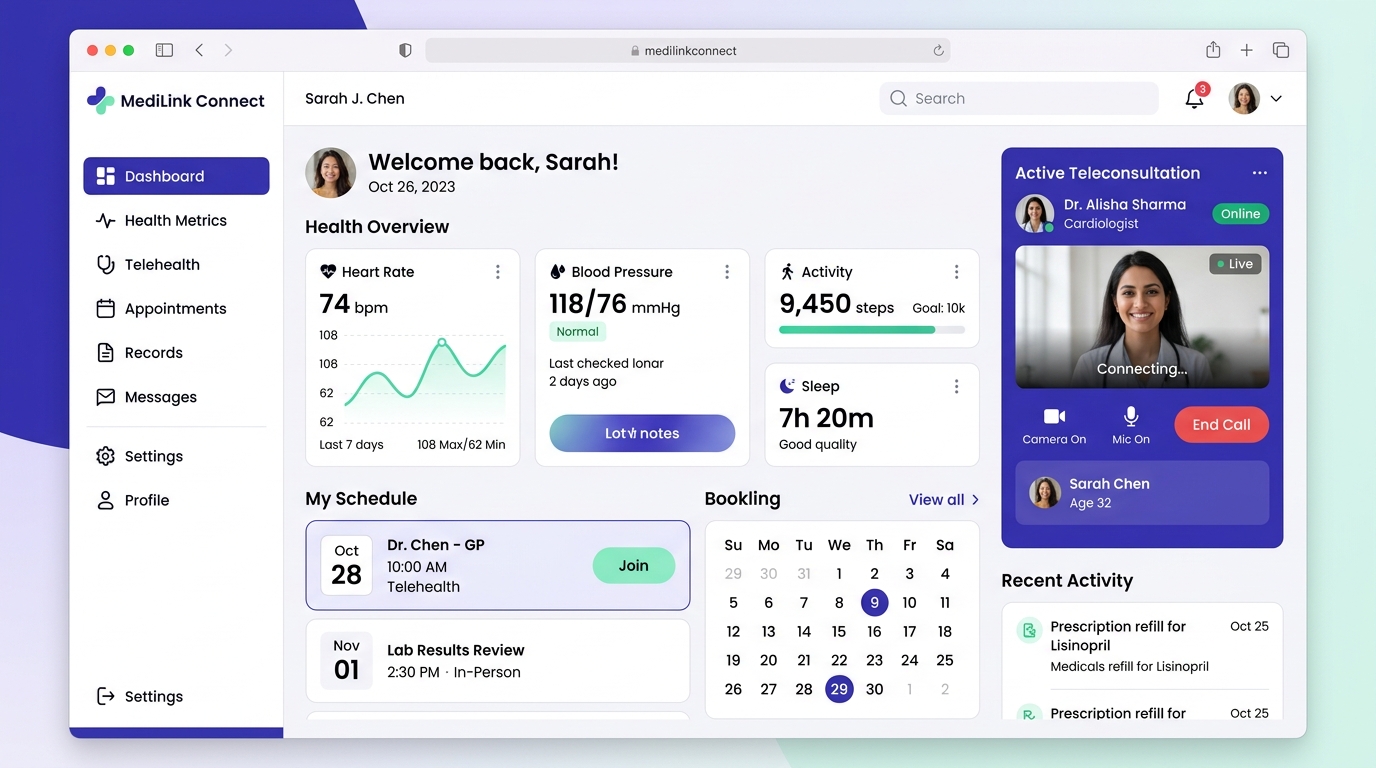Open Sleep card options menu
The height and width of the screenshot is (768, 1376).
click(957, 386)
